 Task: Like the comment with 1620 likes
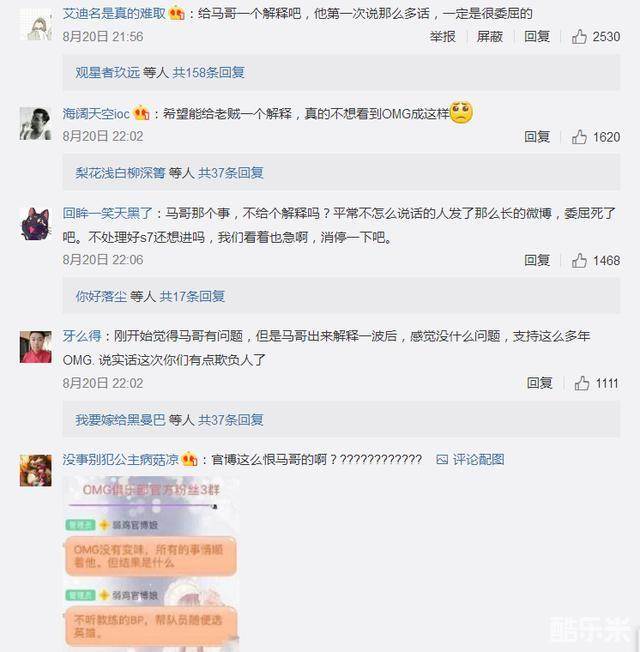596,137
